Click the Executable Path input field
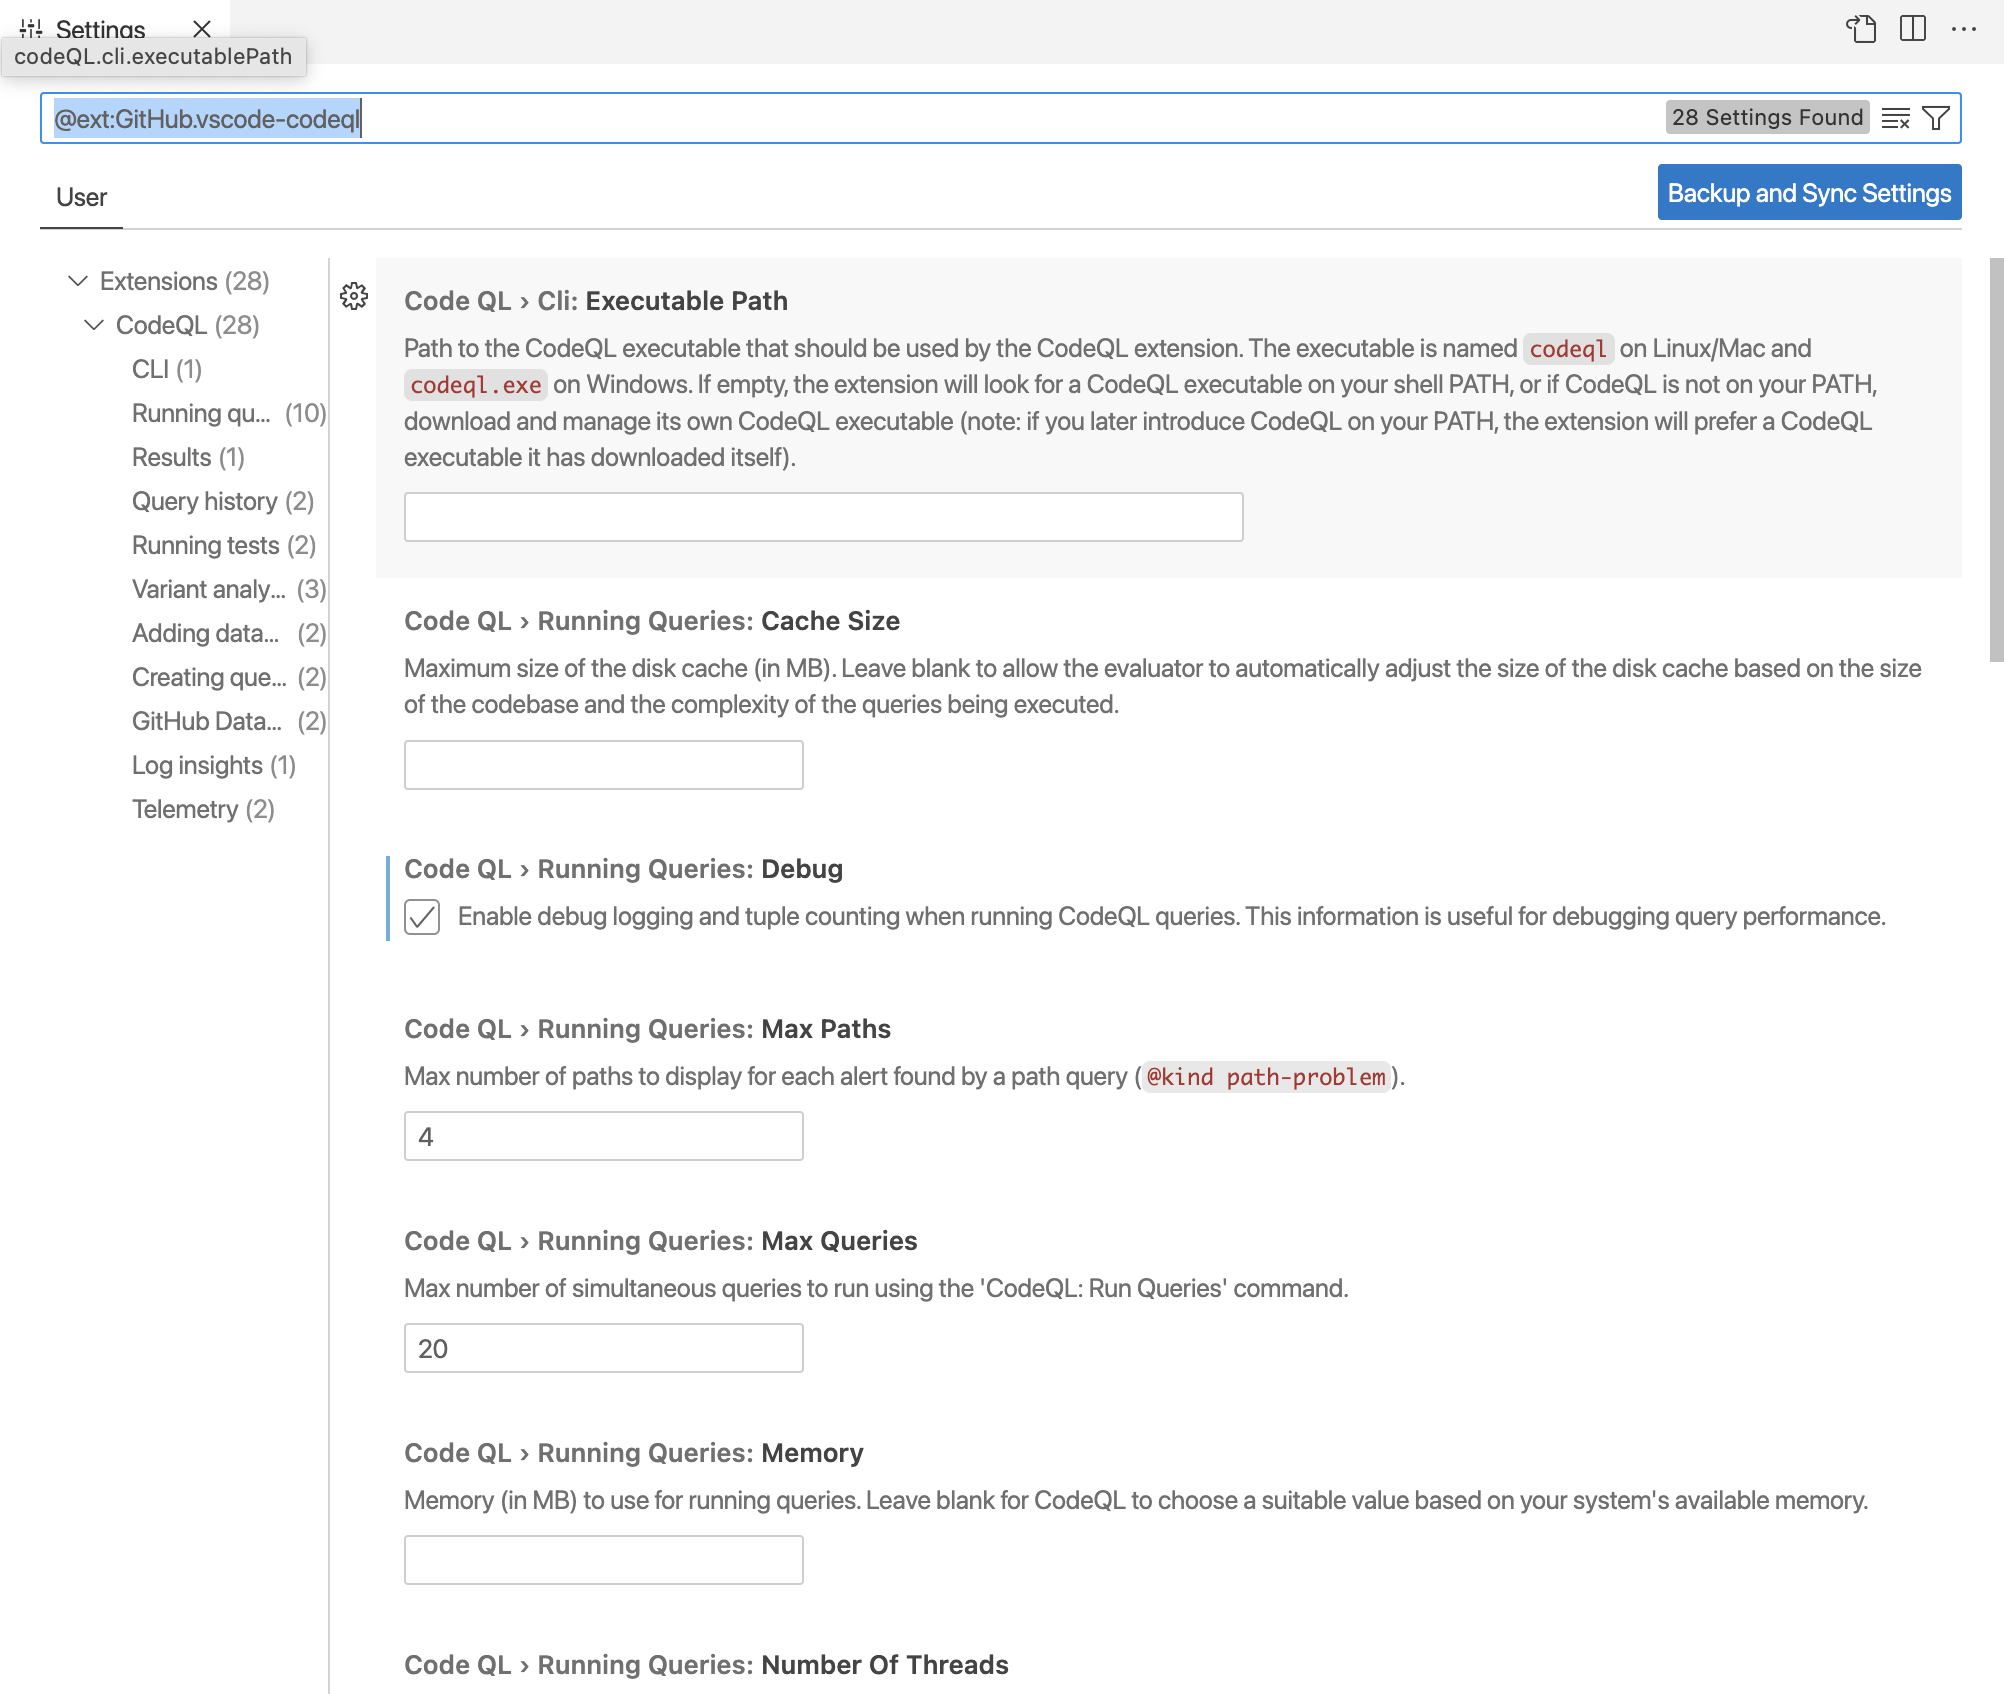Image resolution: width=2004 pixels, height=1694 pixels. (x=825, y=516)
